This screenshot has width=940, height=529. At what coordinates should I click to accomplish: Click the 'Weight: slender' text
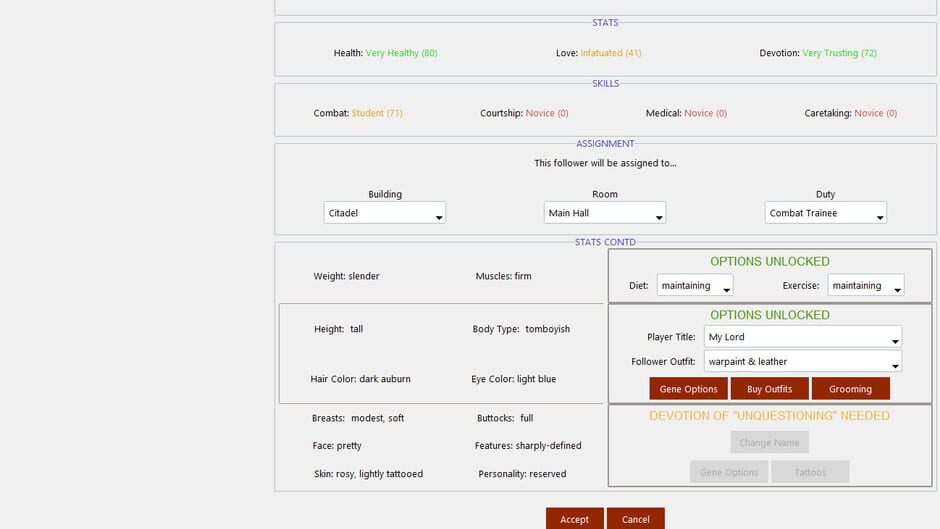[347, 276]
